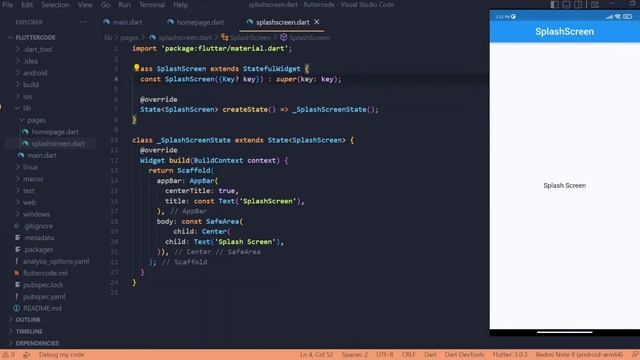Expand the test folder

29,191
